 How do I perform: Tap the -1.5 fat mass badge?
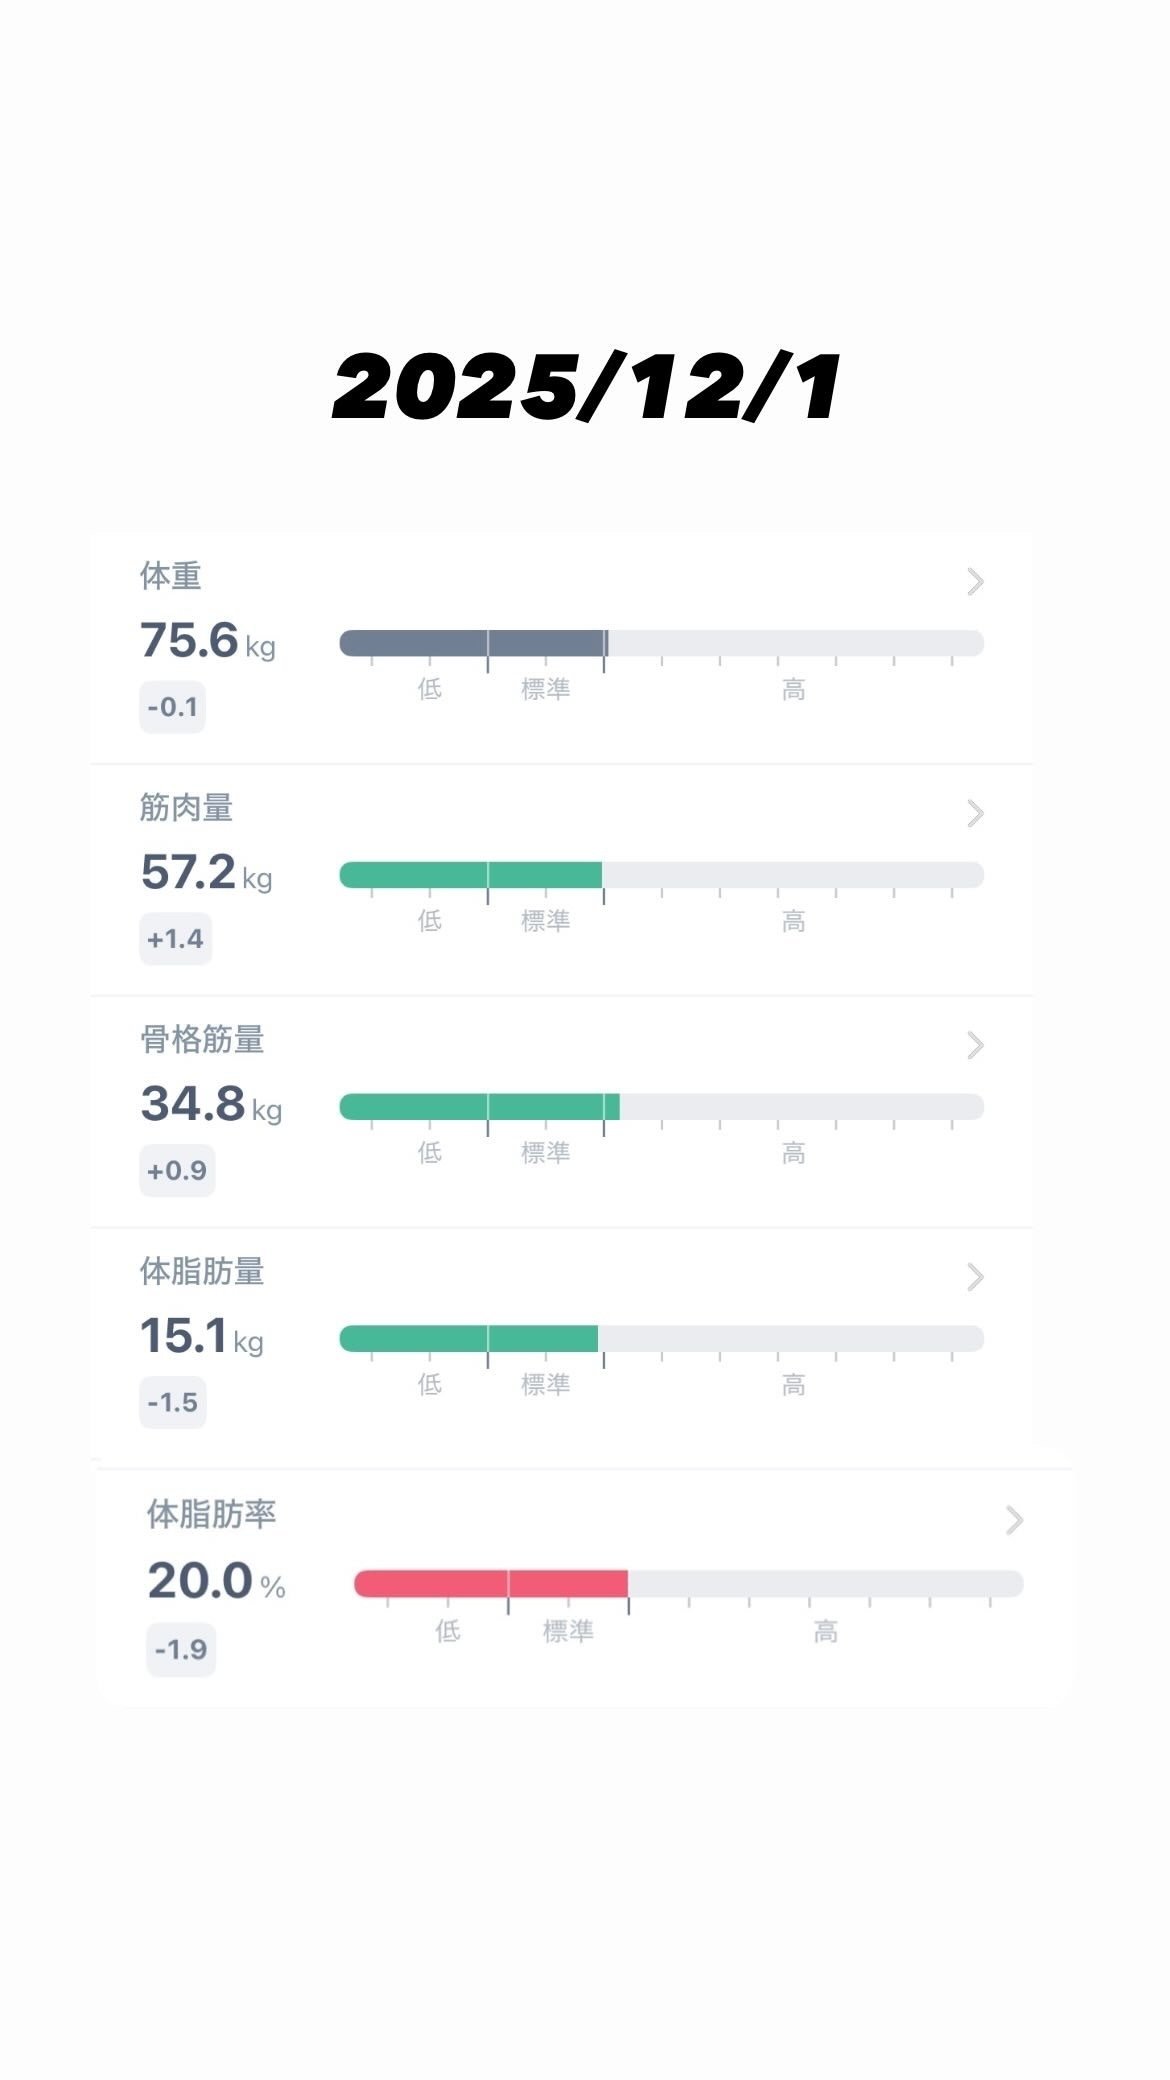point(172,1402)
